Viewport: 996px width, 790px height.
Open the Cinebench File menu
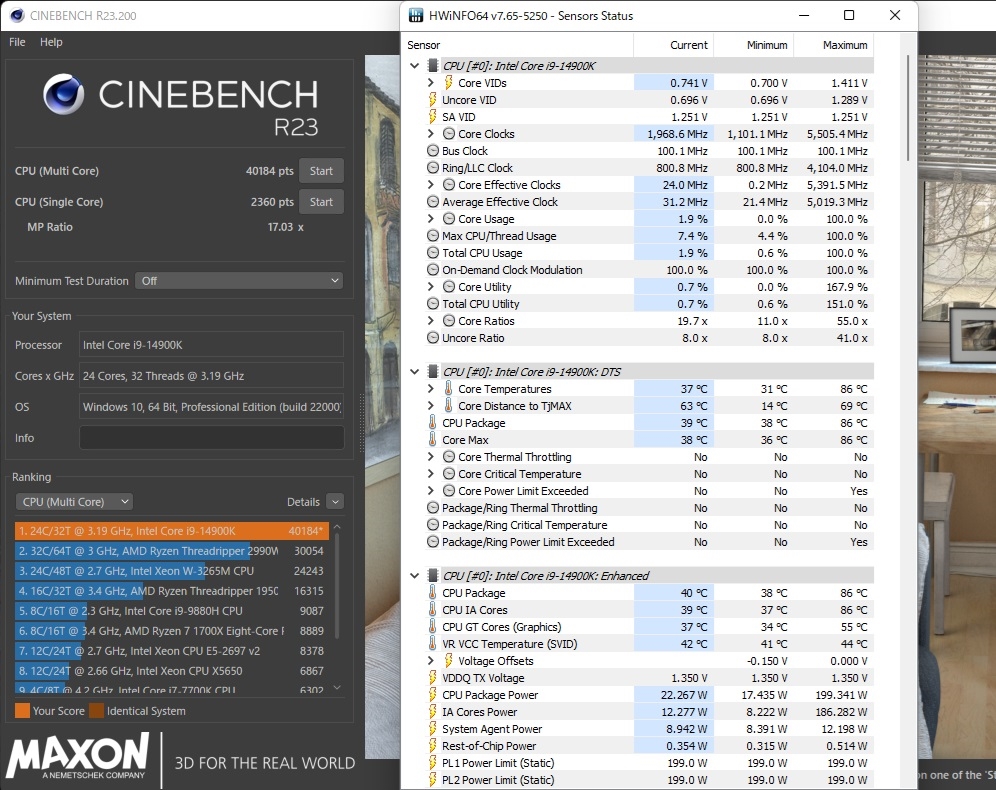pos(17,42)
